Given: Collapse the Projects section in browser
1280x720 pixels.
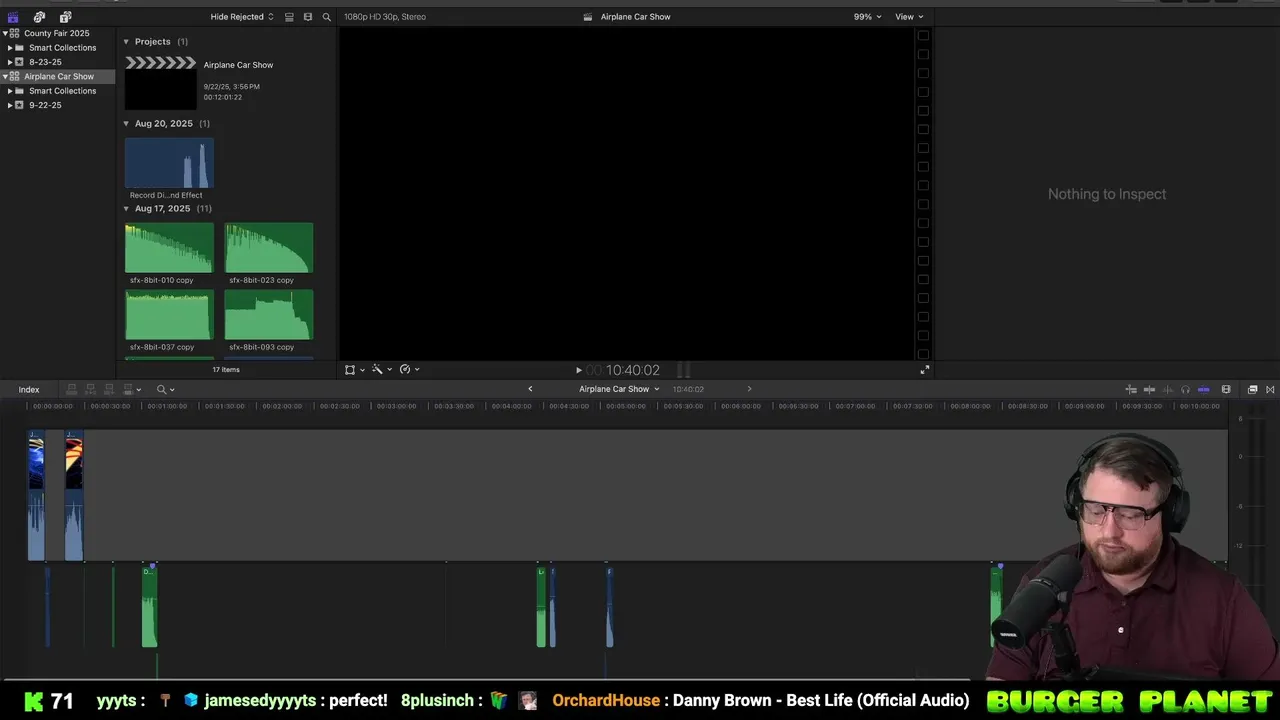Looking at the screenshot, I should (x=126, y=41).
